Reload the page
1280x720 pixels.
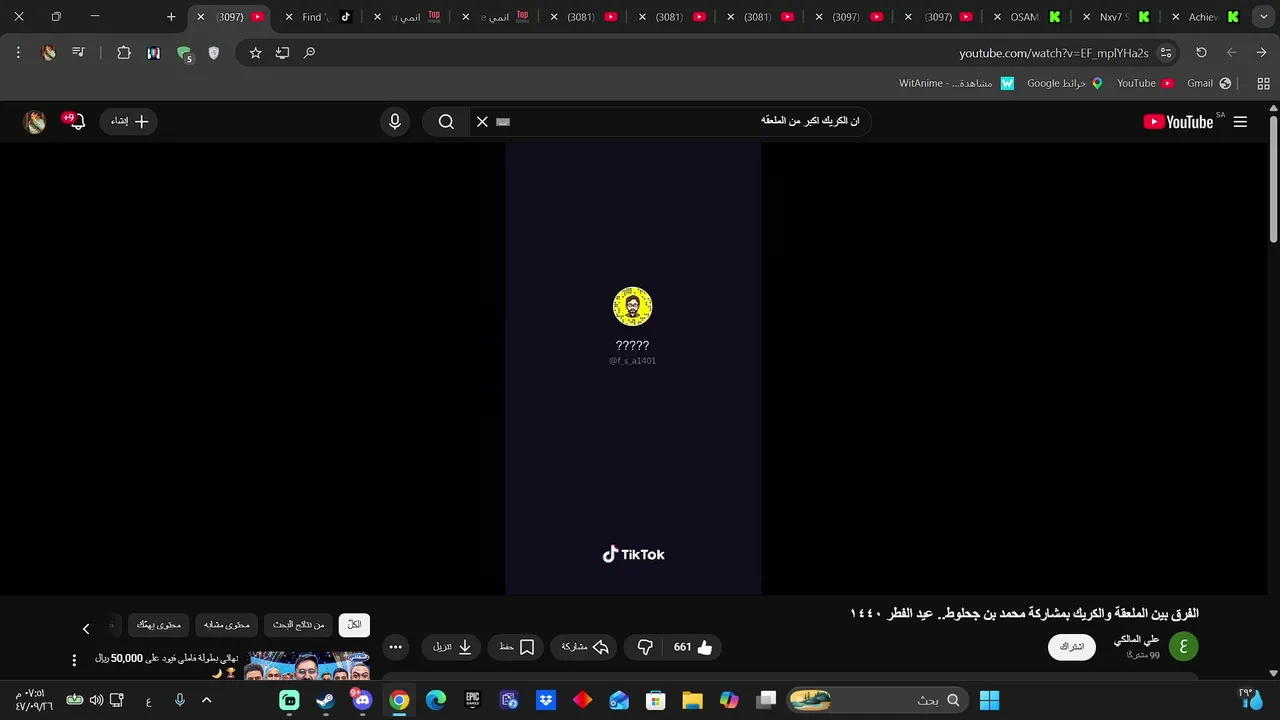pos(1201,53)
